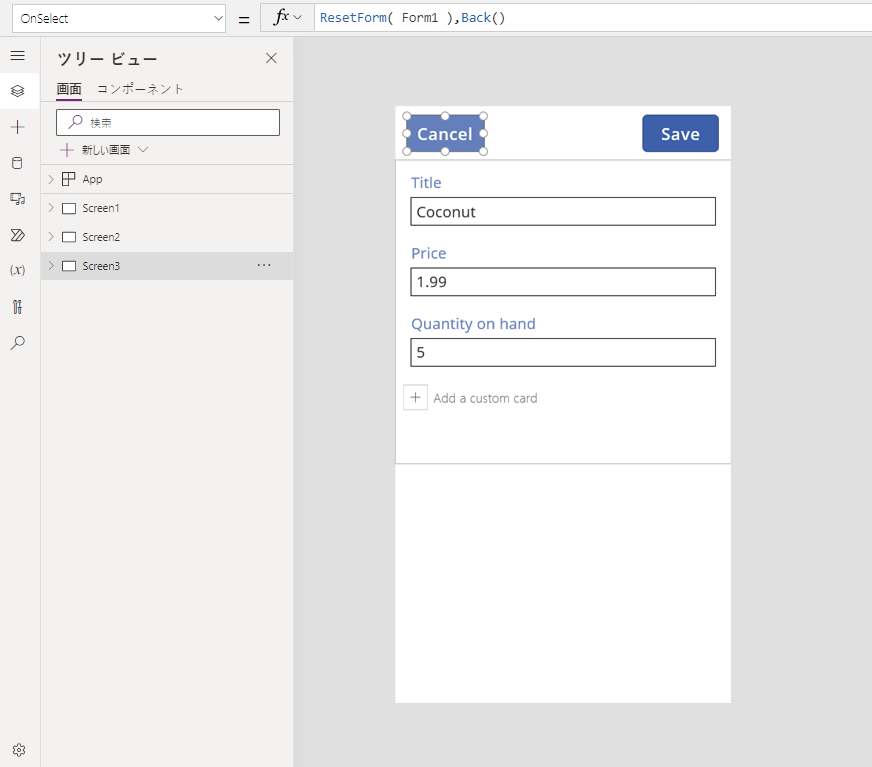Screen dimensions: 872x767
Task: Click the Price field containing 1.99
Action: [x=563, y=282]
